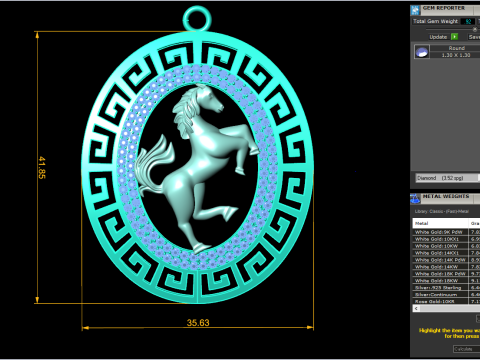
Task: Click the 41.85 height dimension label
Action: coord(42,168)
